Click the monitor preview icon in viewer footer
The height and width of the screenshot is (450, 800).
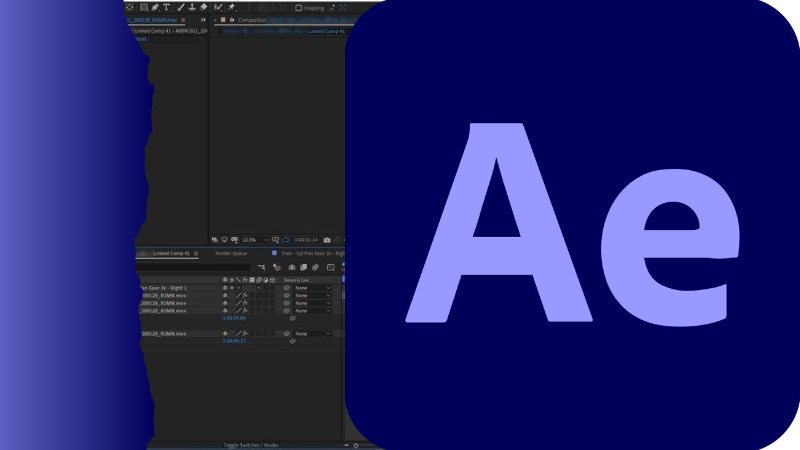click(x=224, y=240)
